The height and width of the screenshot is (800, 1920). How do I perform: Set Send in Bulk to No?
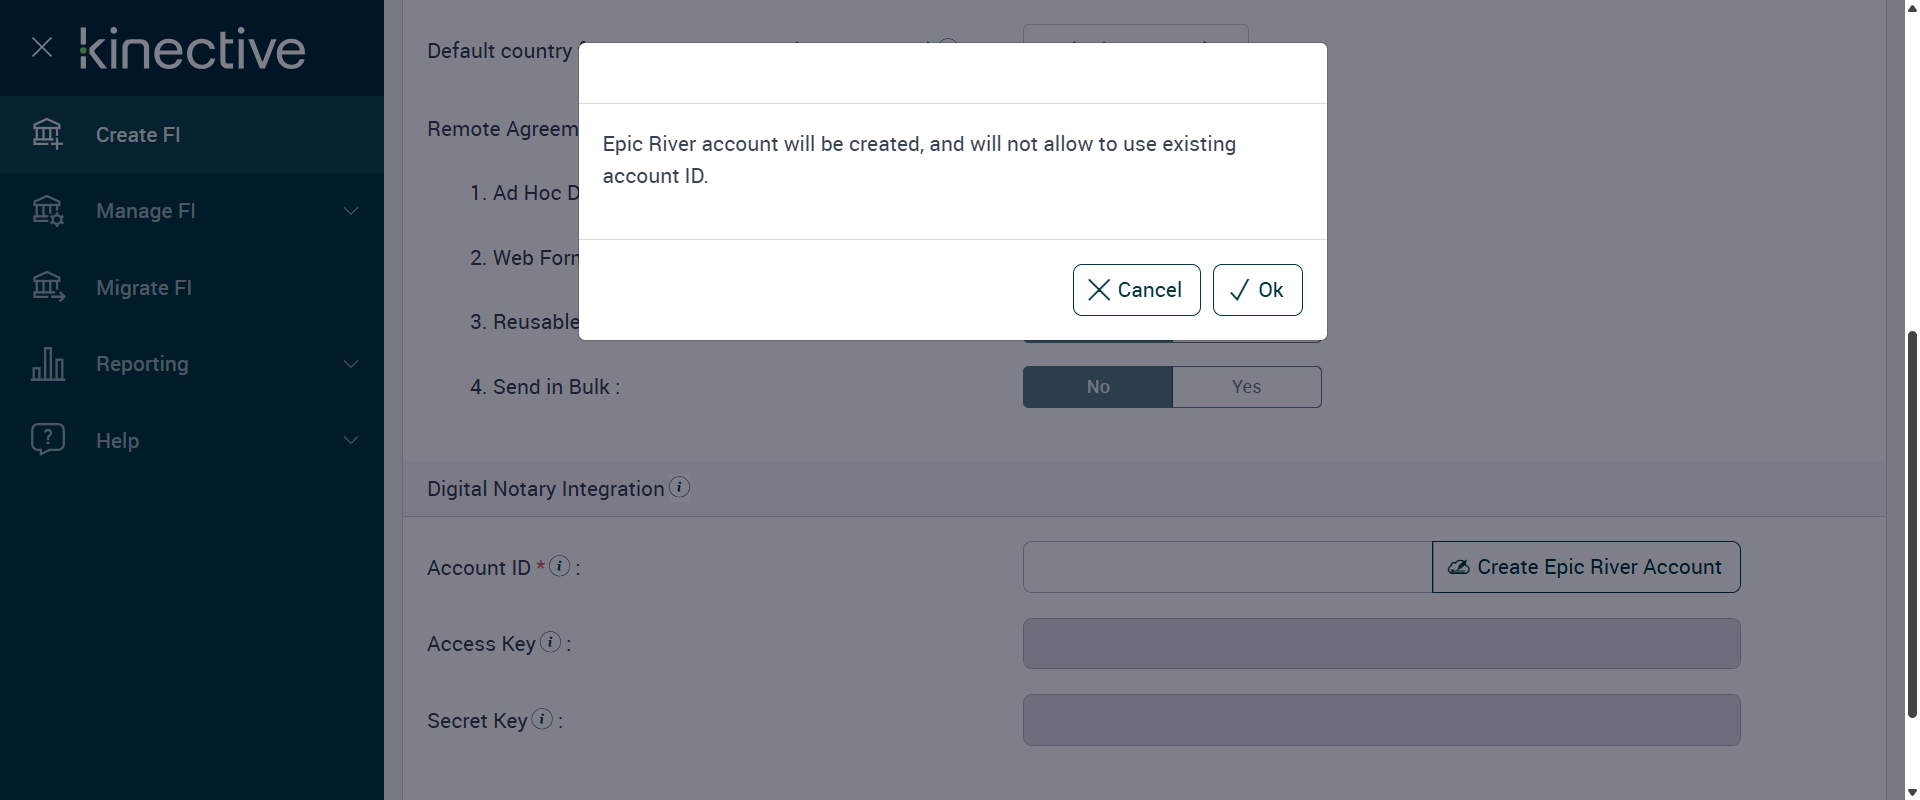pos(1097,387)
